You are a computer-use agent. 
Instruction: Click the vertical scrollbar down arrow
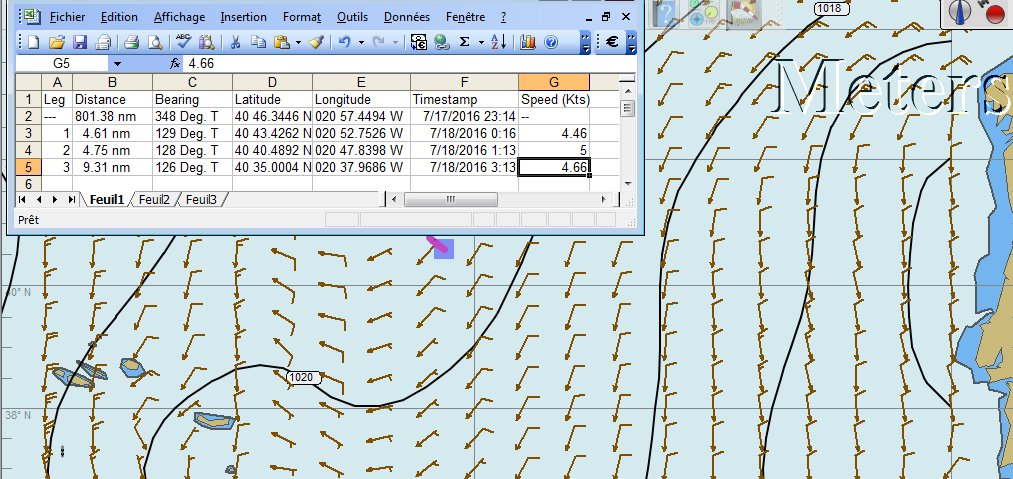click(627, 184)
